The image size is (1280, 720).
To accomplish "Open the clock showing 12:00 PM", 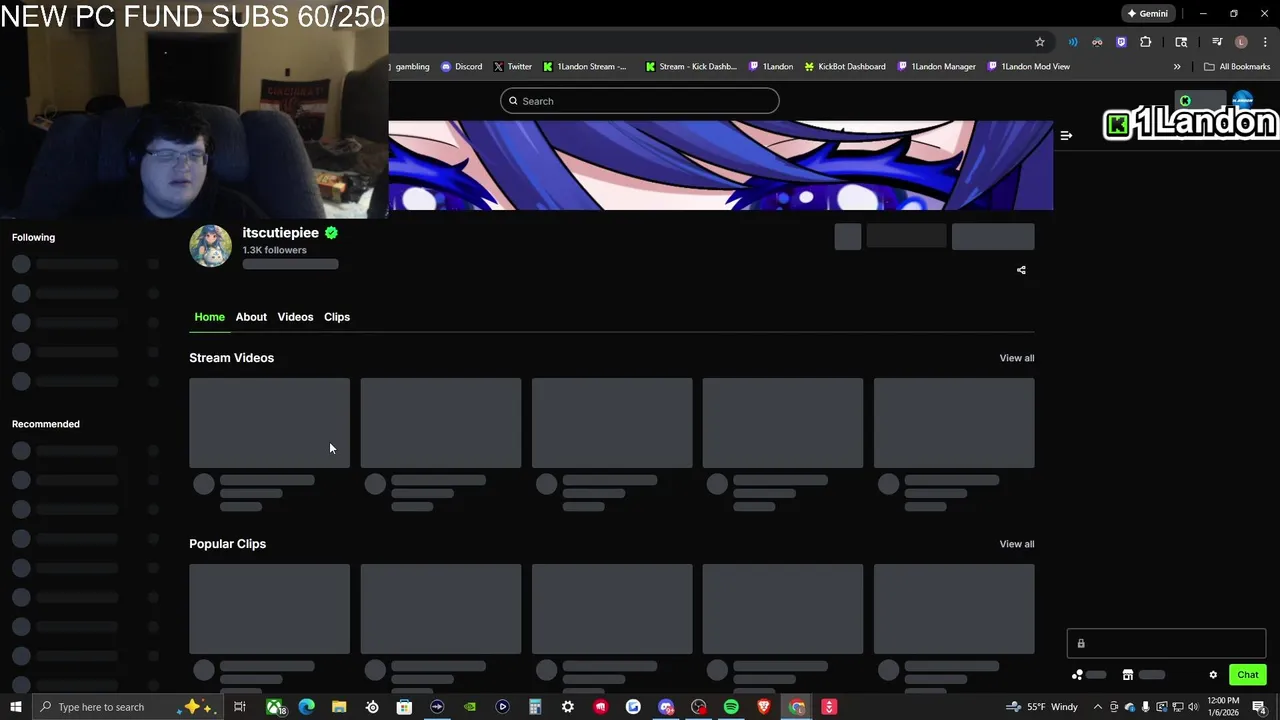I will pyautogui.click(x=1223, y=707).
